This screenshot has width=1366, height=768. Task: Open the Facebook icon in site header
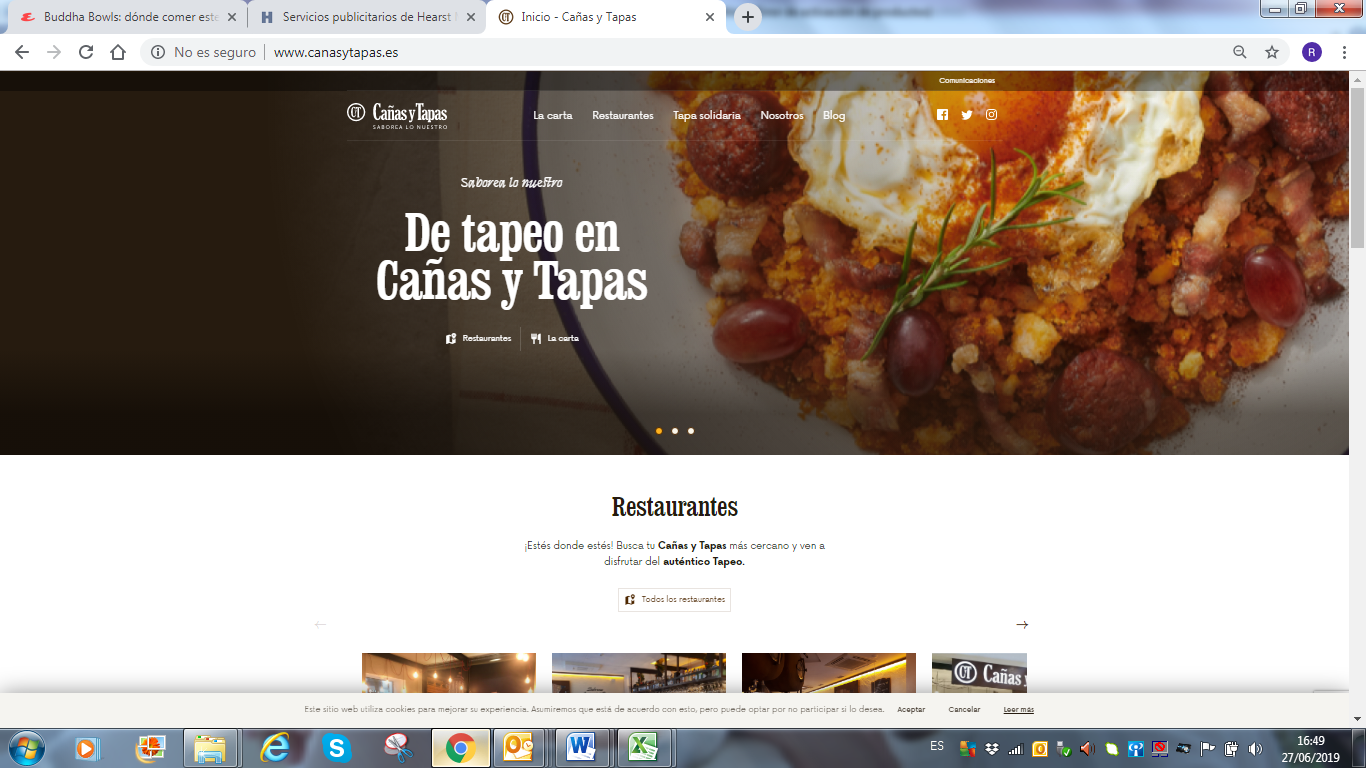(x=942, y=115)
